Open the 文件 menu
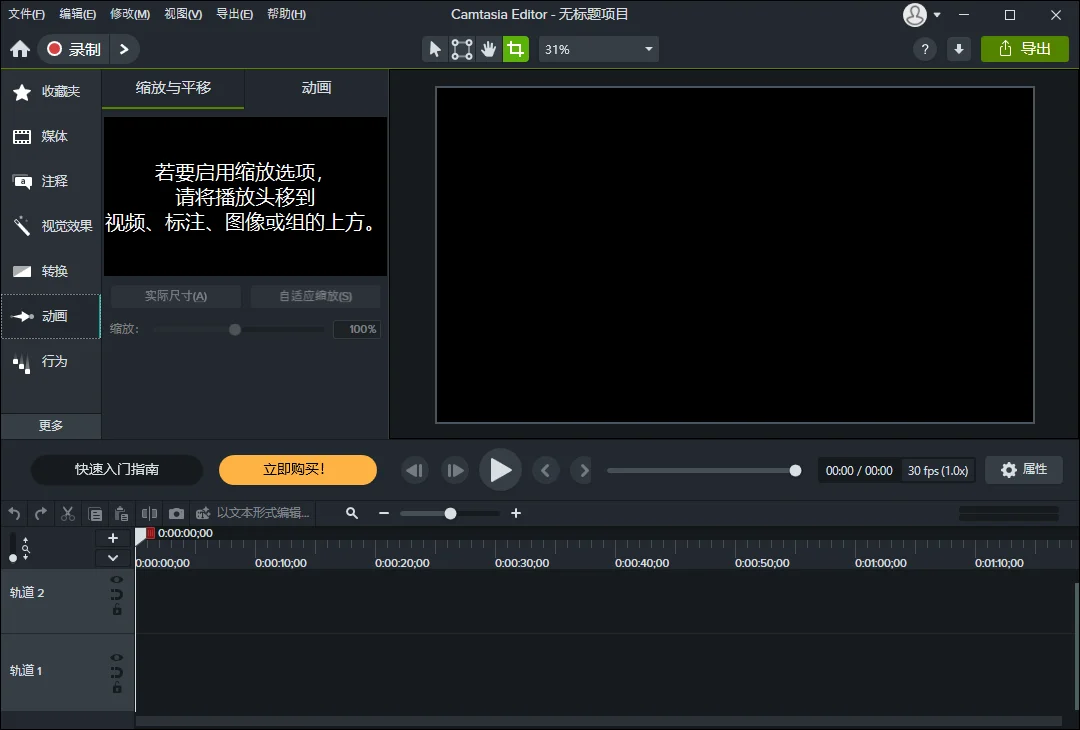This screenshot has width=1080, height=730. click(x=26, y=14)
